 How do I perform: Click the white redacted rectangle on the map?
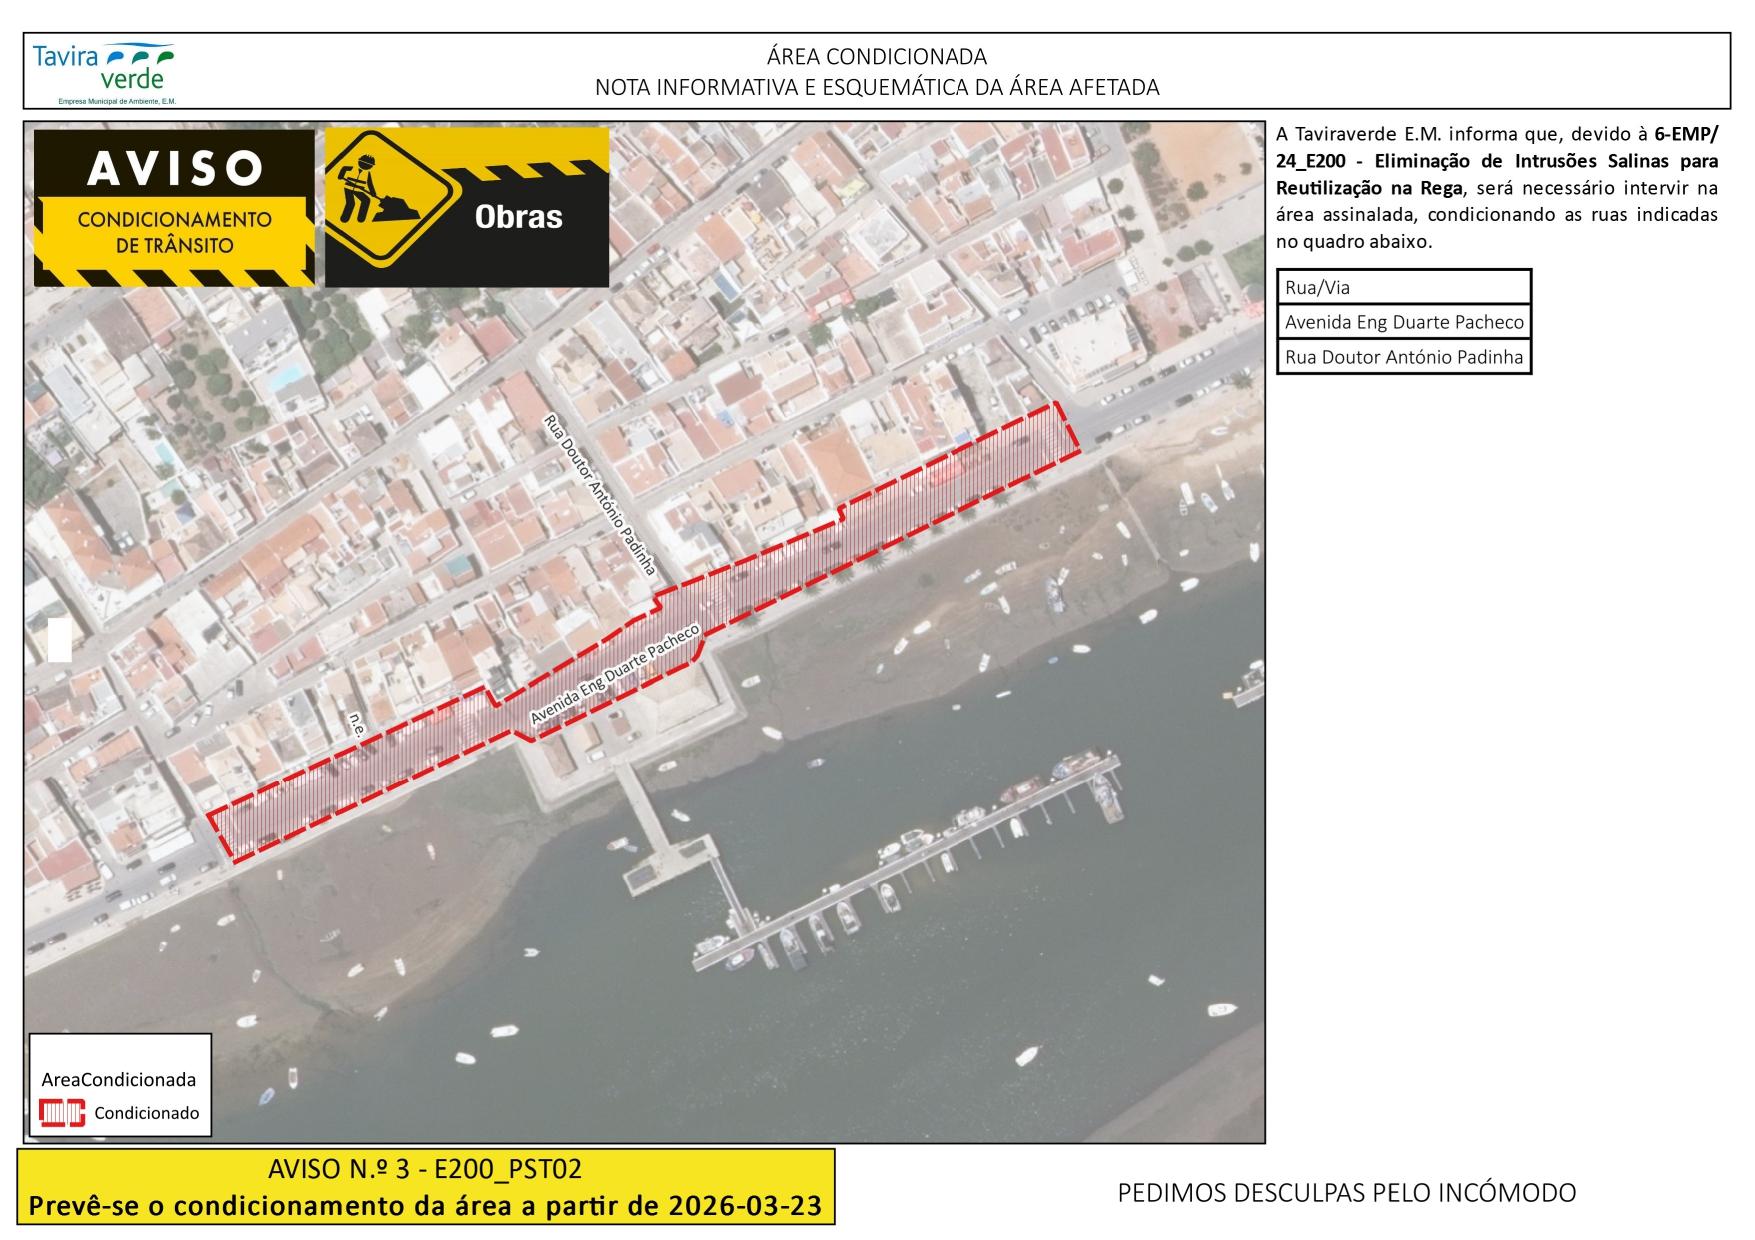click(59, 641)
